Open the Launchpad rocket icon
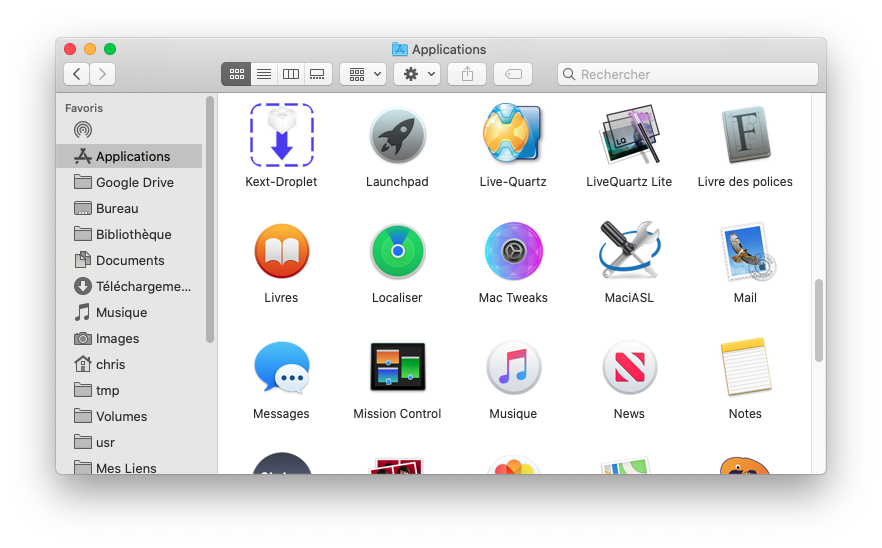This screenshot has height=548, width=882. pyautogui.click(x=397, y=135)
